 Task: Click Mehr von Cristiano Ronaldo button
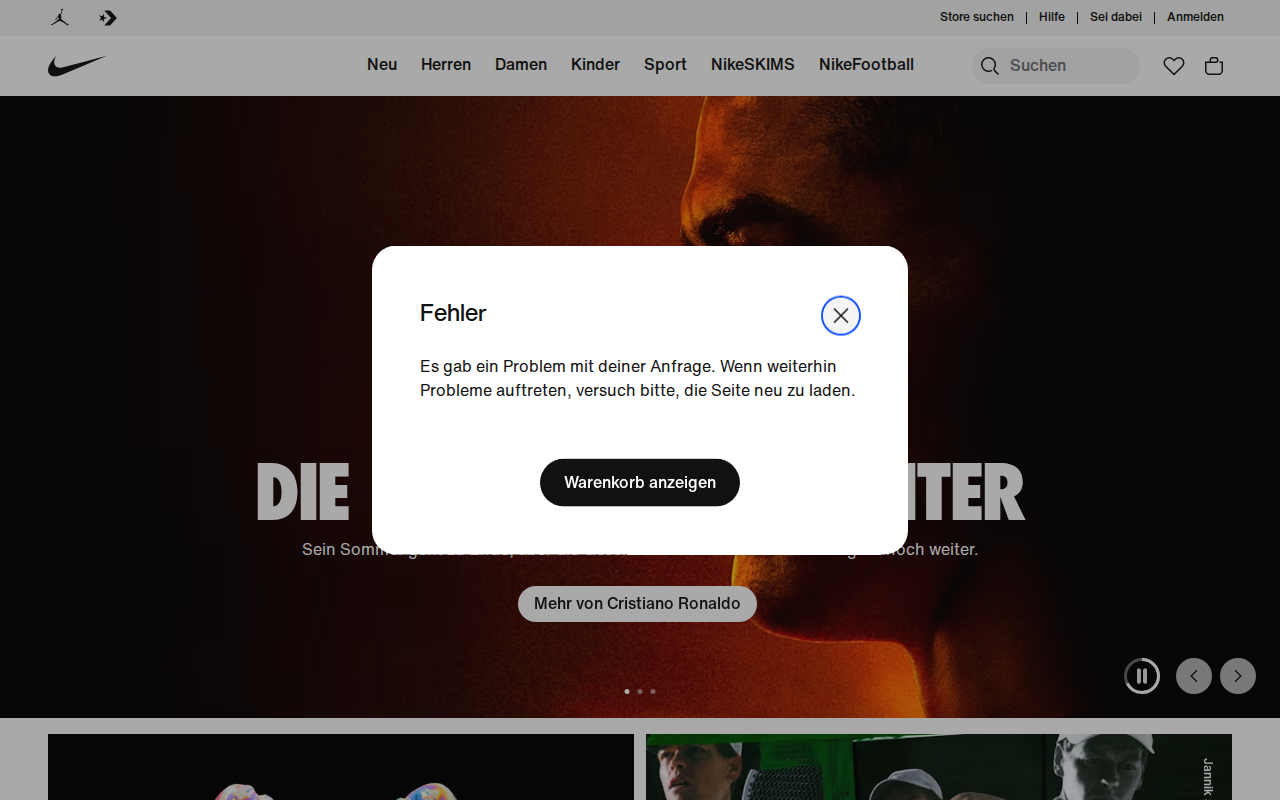637,604
